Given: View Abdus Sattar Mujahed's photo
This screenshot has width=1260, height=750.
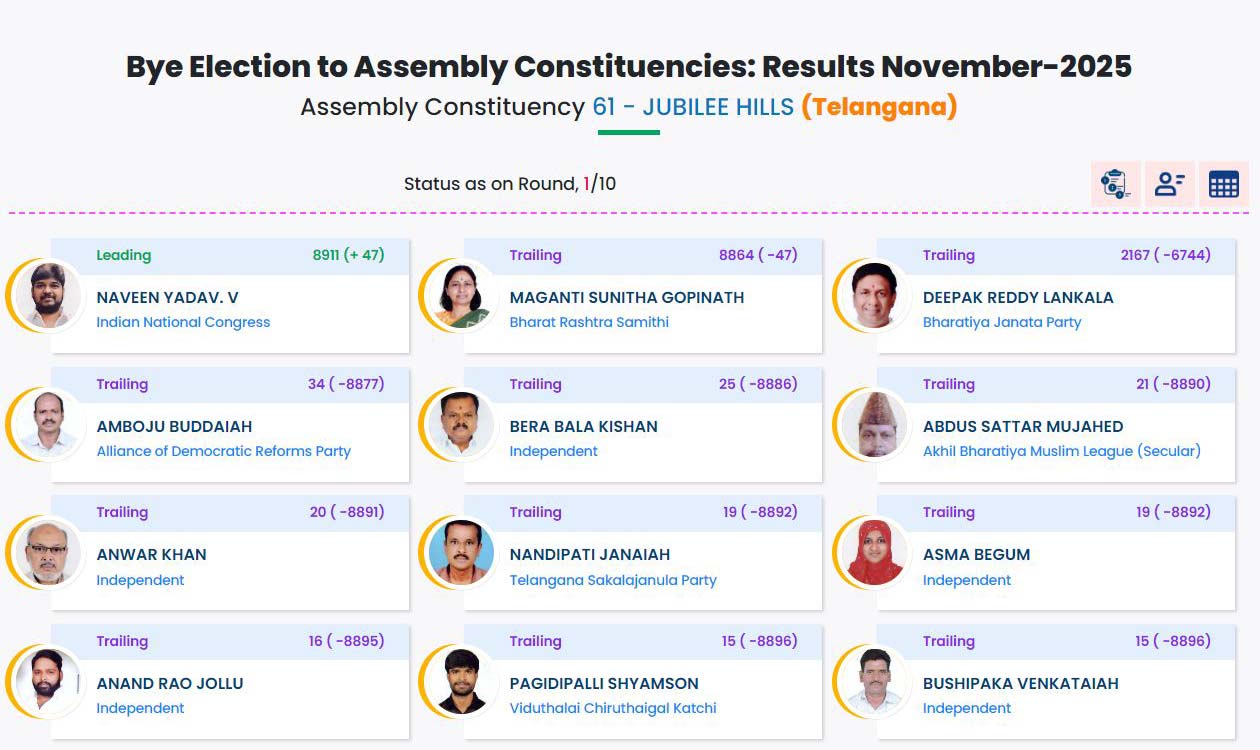Looking at the screenshot, I should click(872, 426).
